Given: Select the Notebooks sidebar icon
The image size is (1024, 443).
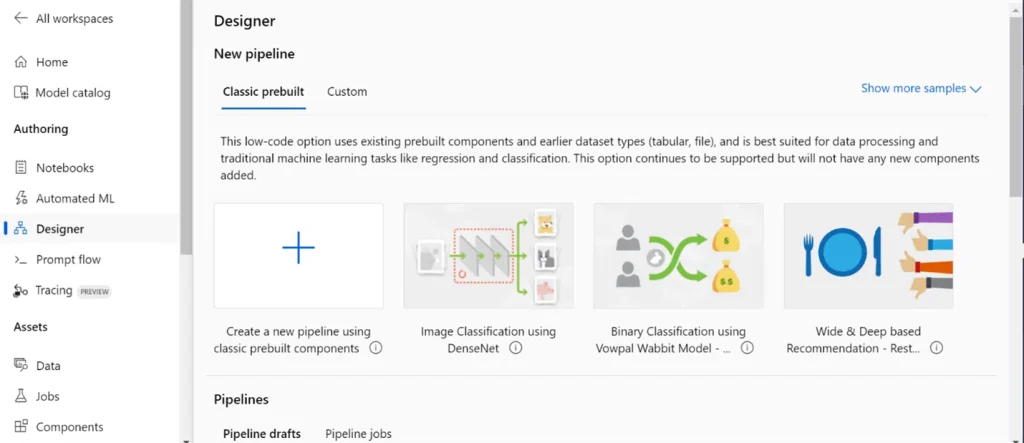Looking at the screenshot, I should pyautogui.click(x=21, y=168).
